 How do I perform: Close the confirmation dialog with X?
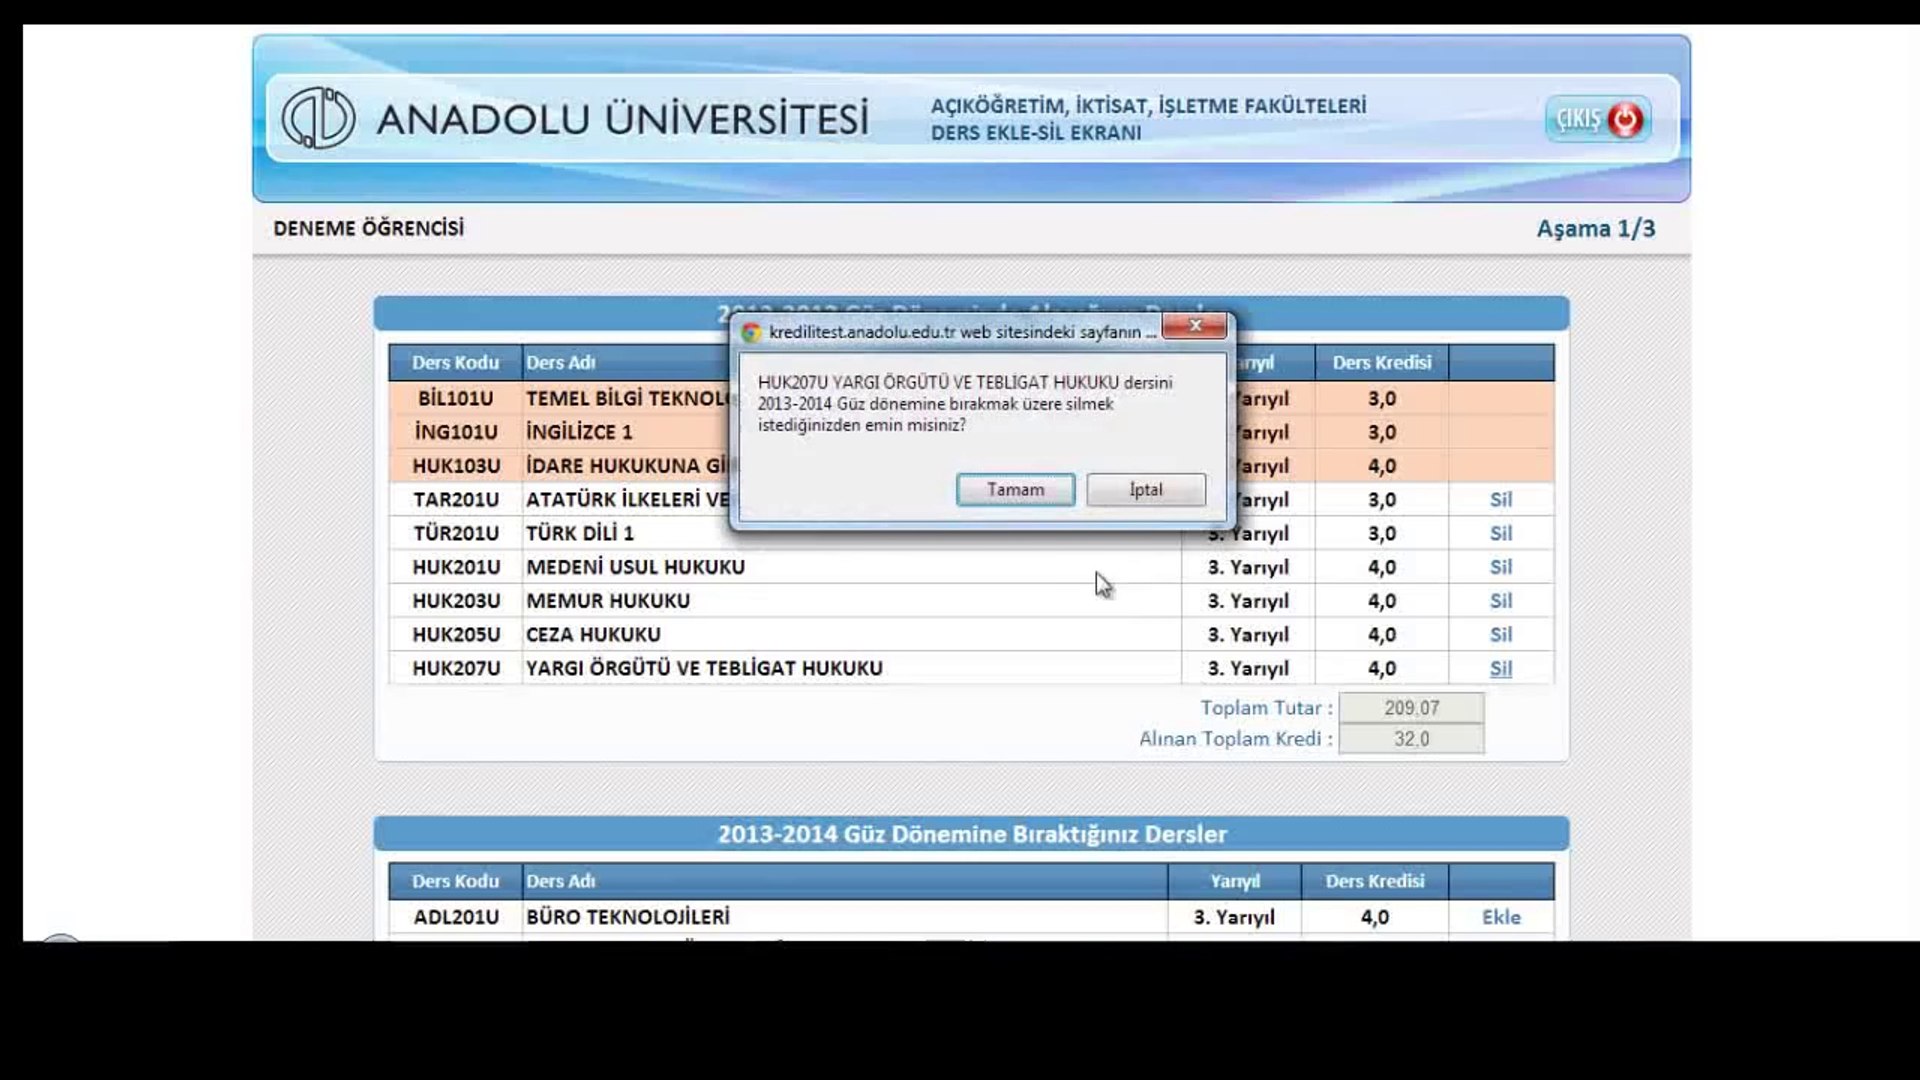pyautogui.click(x=1194, y=326)
